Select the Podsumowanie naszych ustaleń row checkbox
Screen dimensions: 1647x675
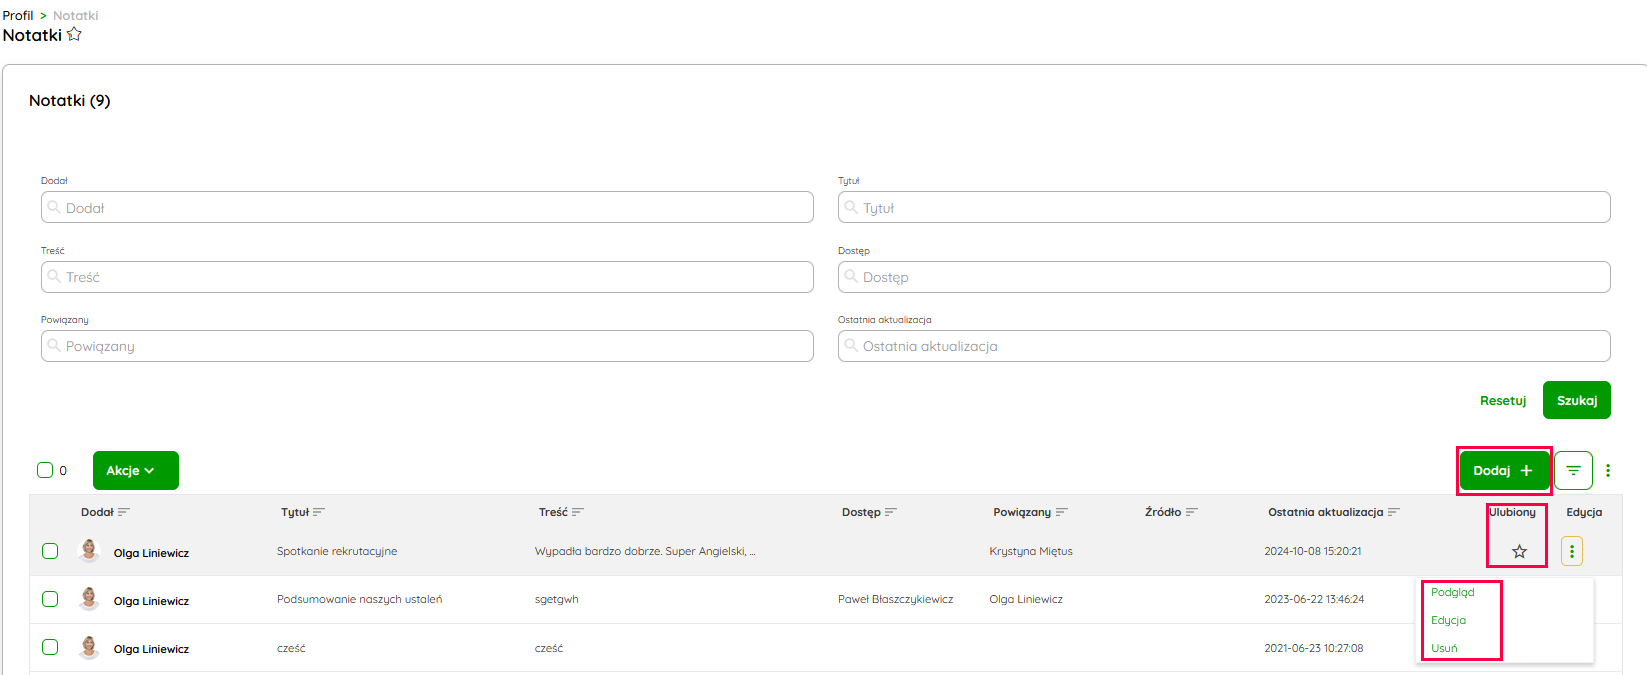click(x=50, y=599)
